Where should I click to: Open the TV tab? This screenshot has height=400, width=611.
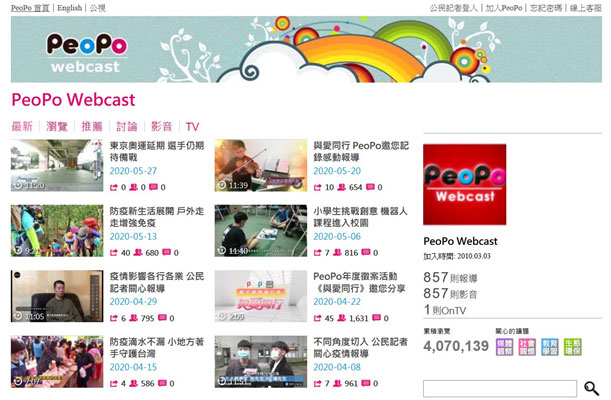[192, 127]
